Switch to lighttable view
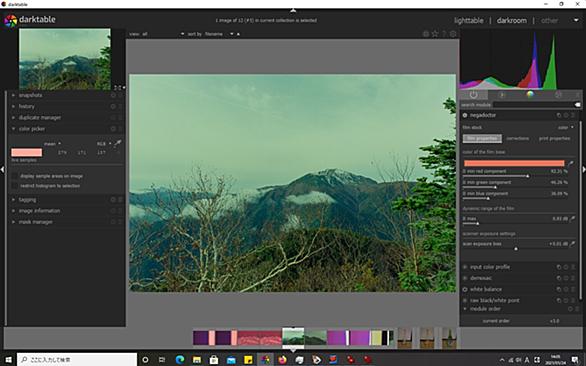Viewport: 586px width, 366px height. 469,21
